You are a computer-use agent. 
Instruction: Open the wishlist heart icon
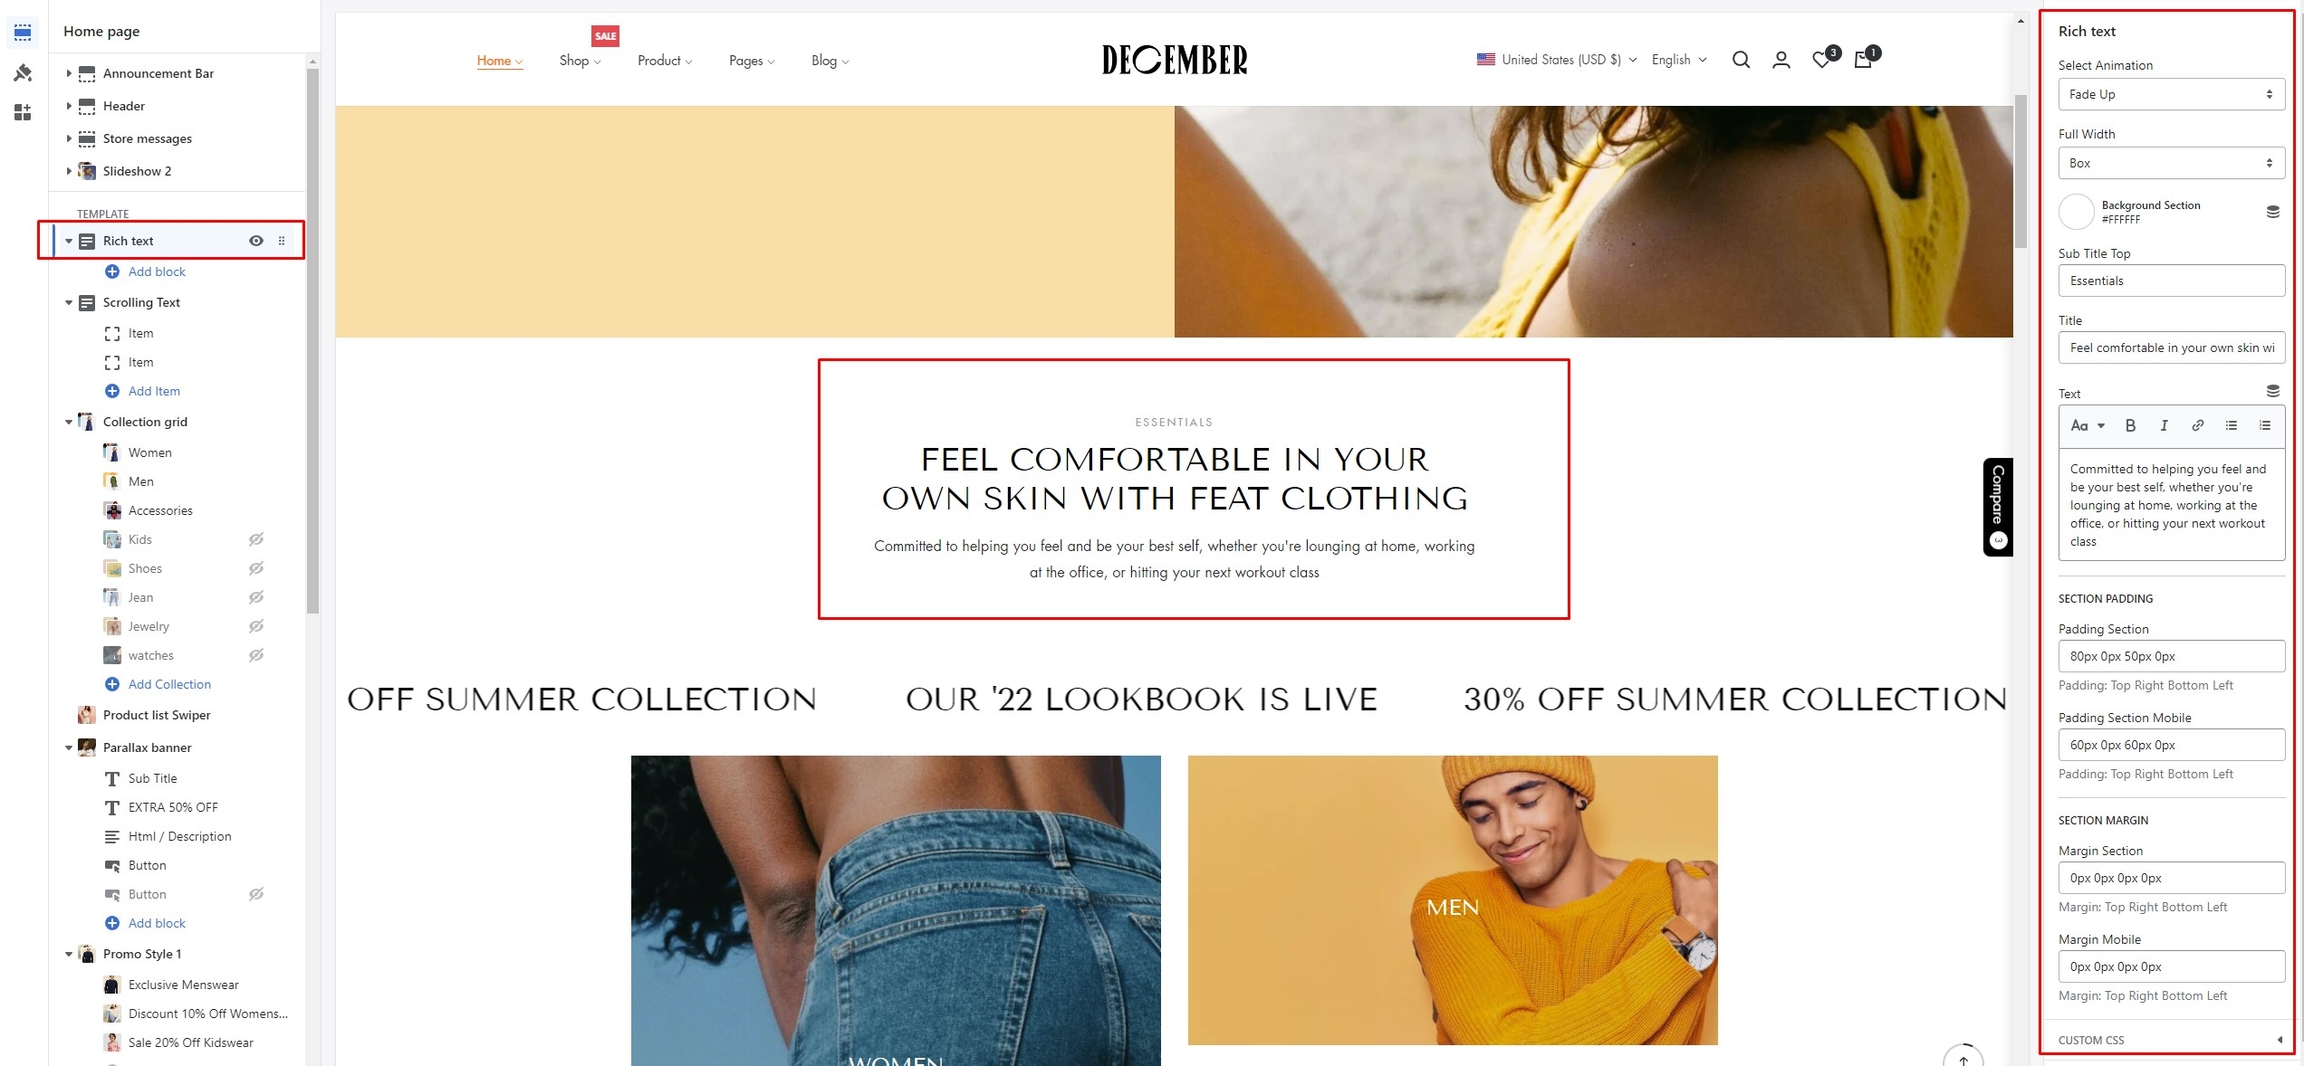click(1823, 59)
